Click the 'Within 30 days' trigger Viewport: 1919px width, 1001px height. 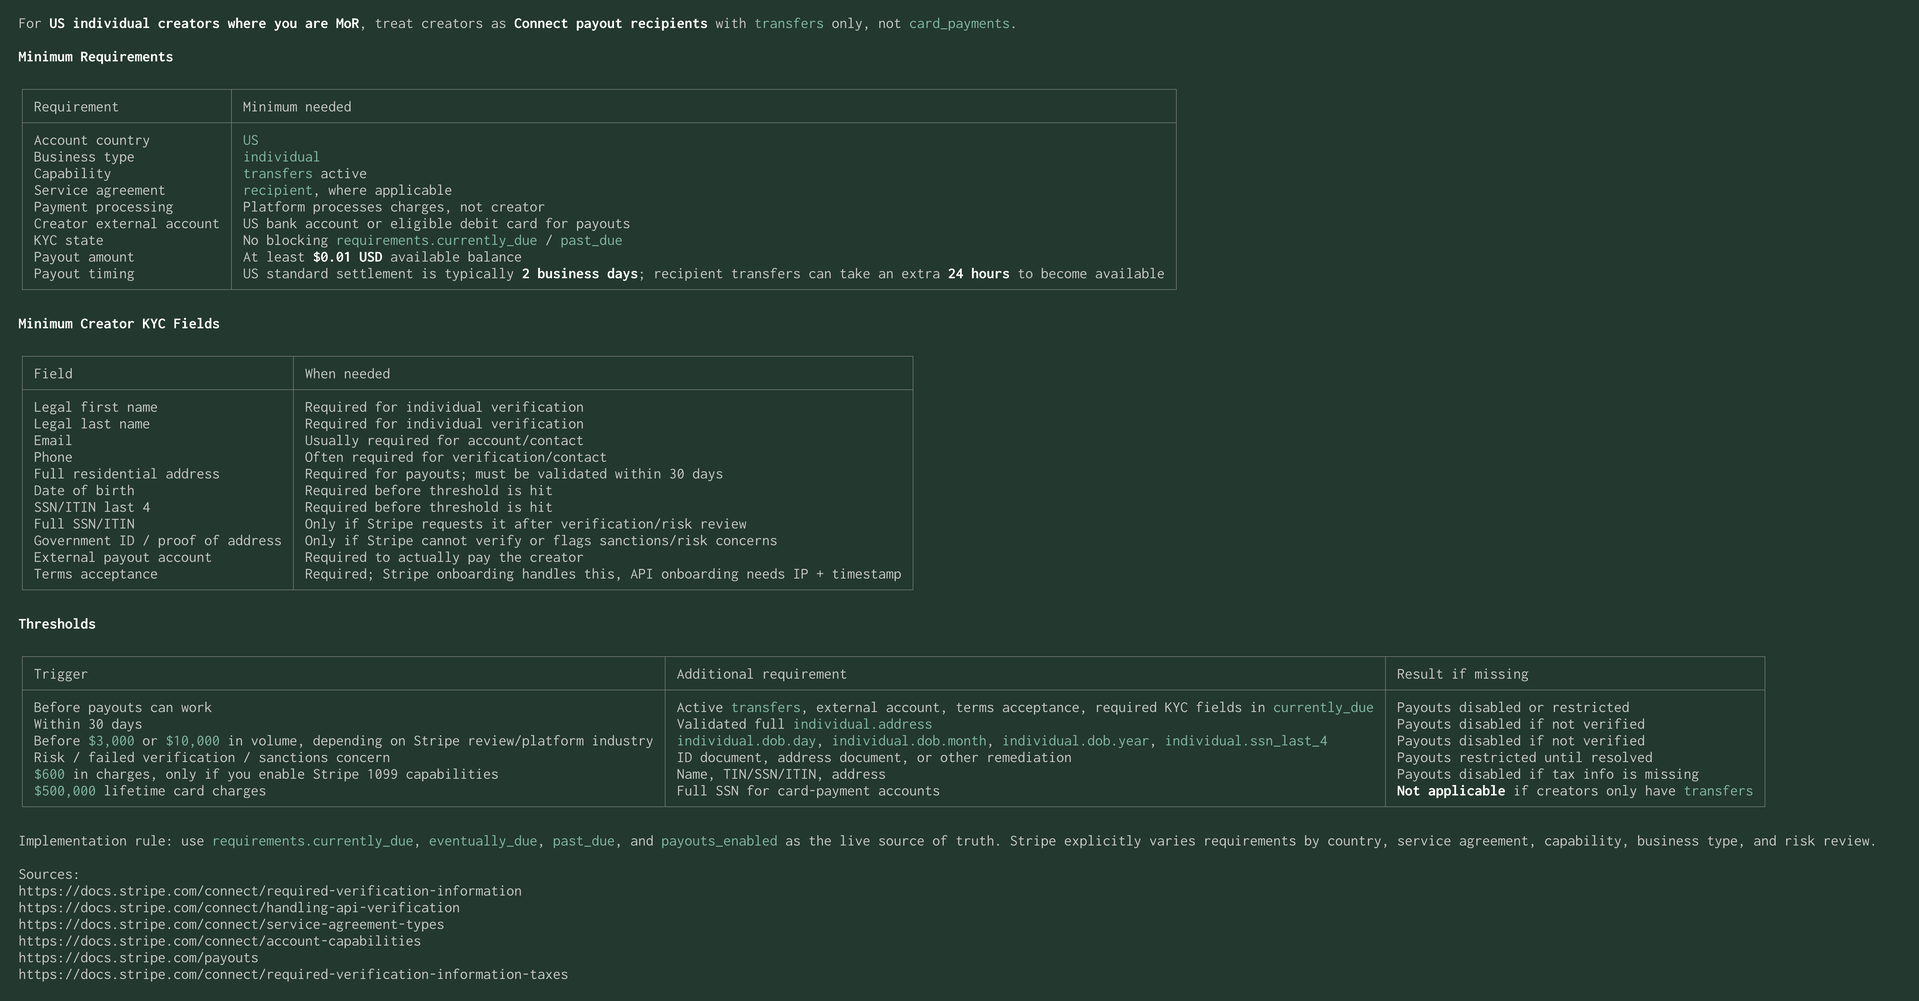coord(88,724)
